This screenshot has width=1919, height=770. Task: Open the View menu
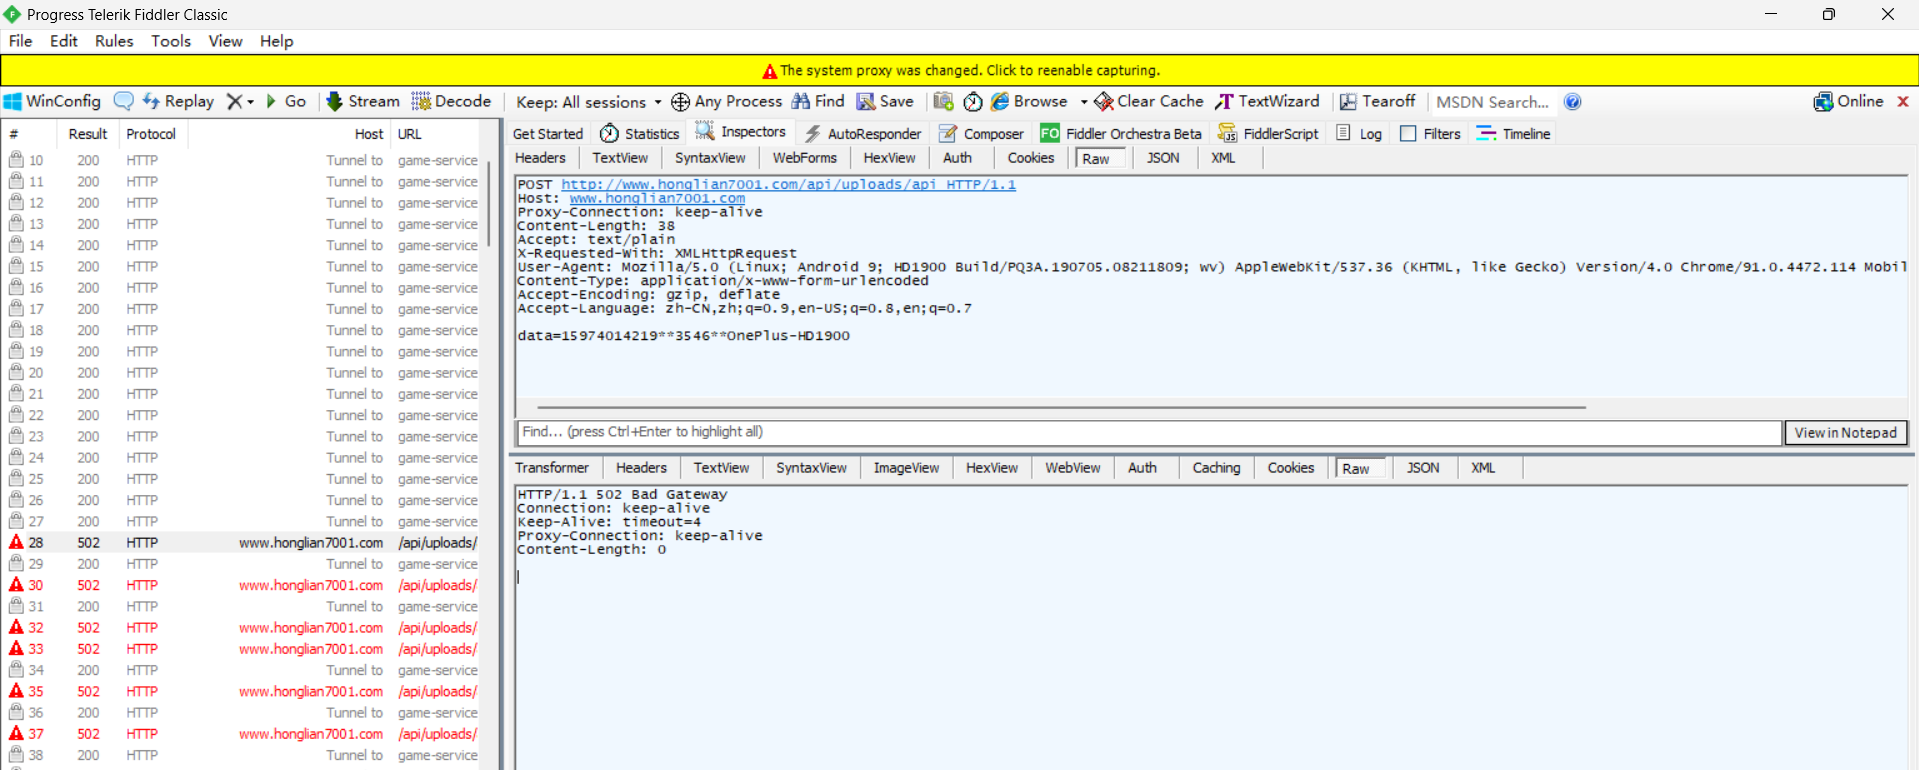click(225, 41)
